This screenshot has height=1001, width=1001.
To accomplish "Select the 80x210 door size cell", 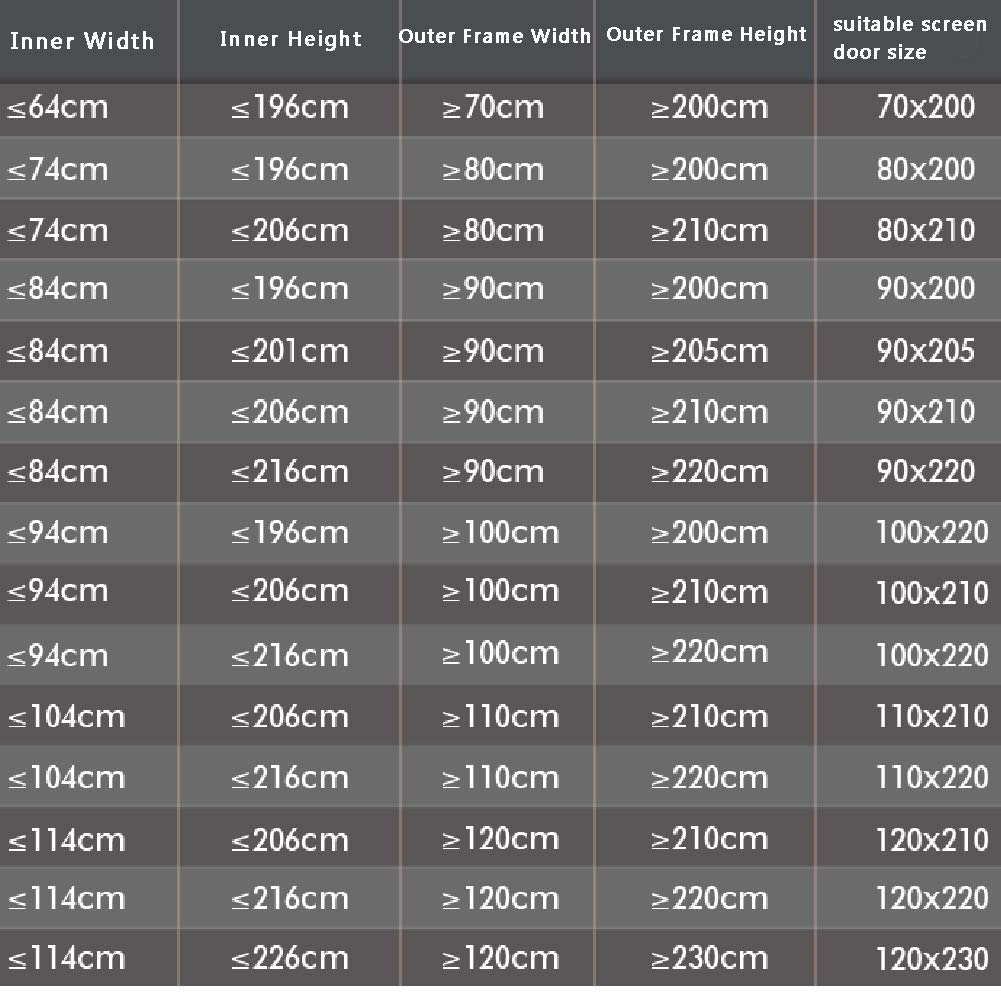I will click(x=925, y=230).
